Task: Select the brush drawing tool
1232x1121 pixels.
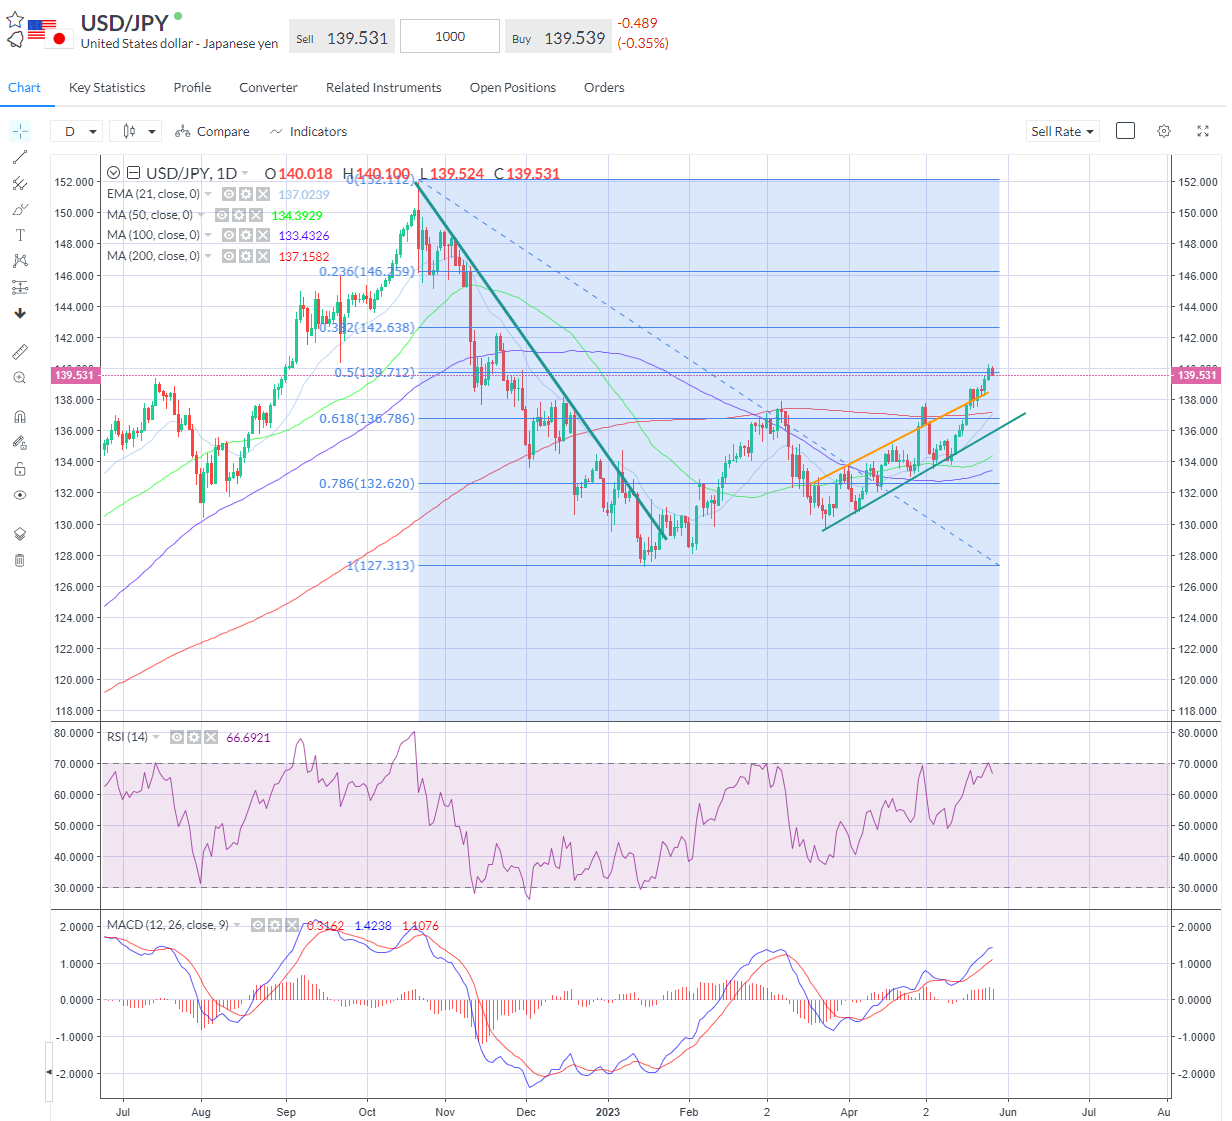Action: pos(20,209)
